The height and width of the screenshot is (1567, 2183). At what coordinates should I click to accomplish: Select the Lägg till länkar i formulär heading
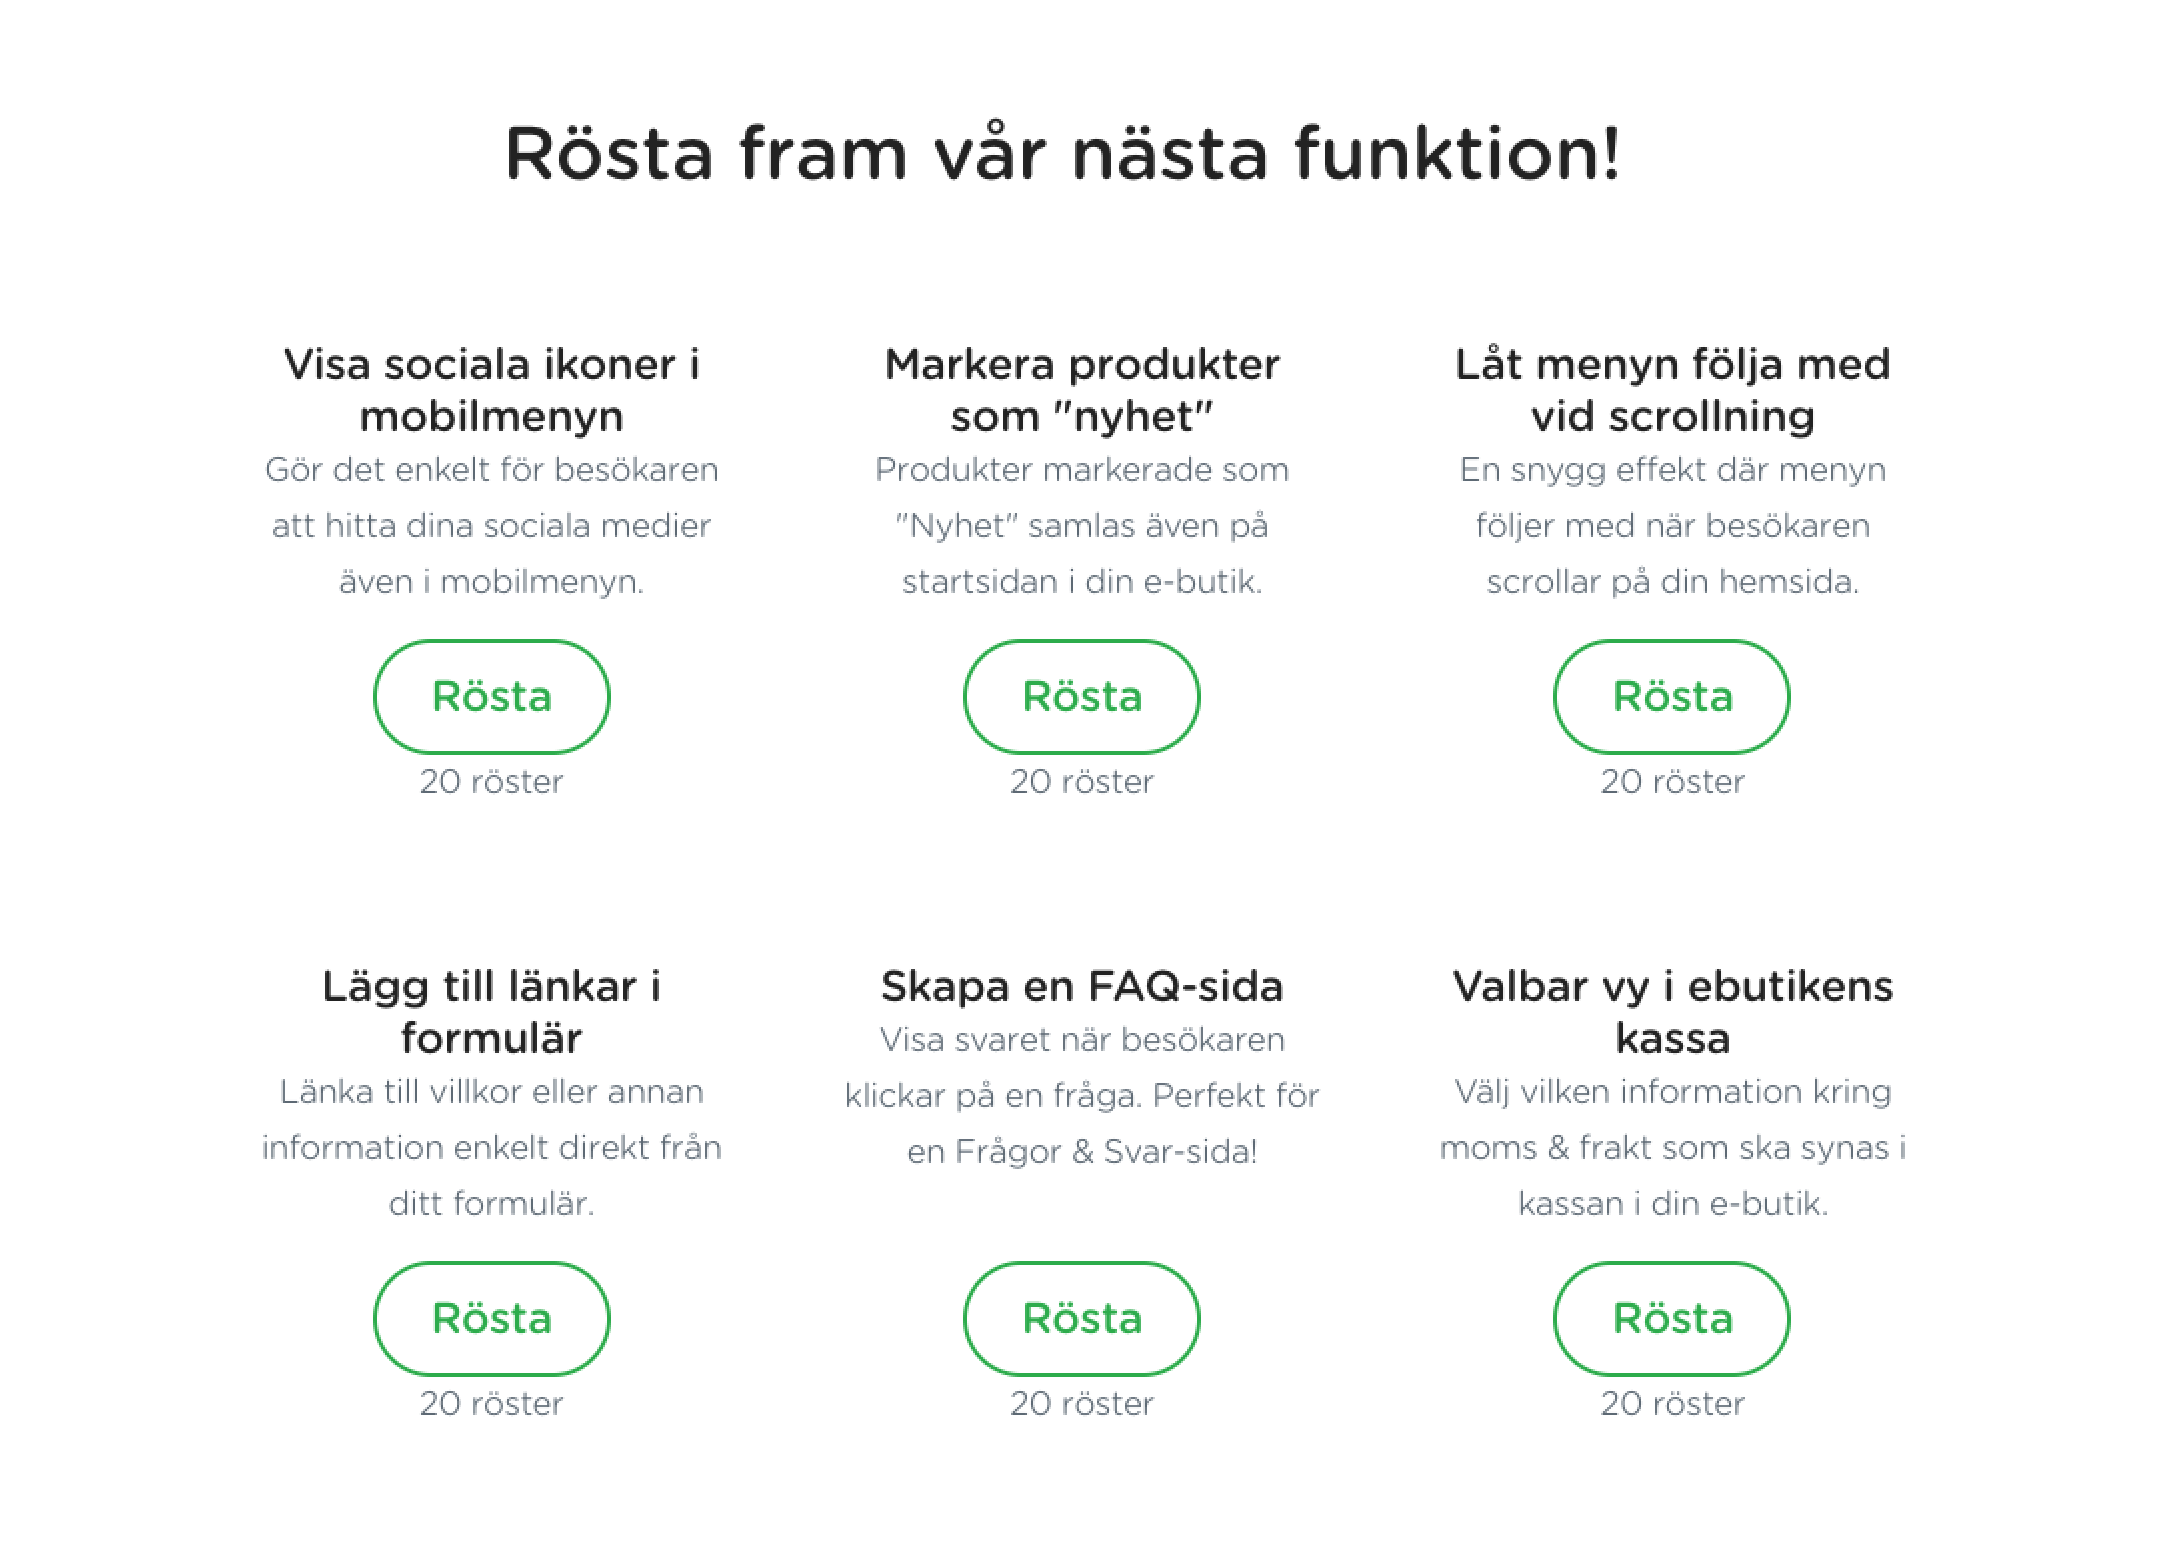[491, 1012]
